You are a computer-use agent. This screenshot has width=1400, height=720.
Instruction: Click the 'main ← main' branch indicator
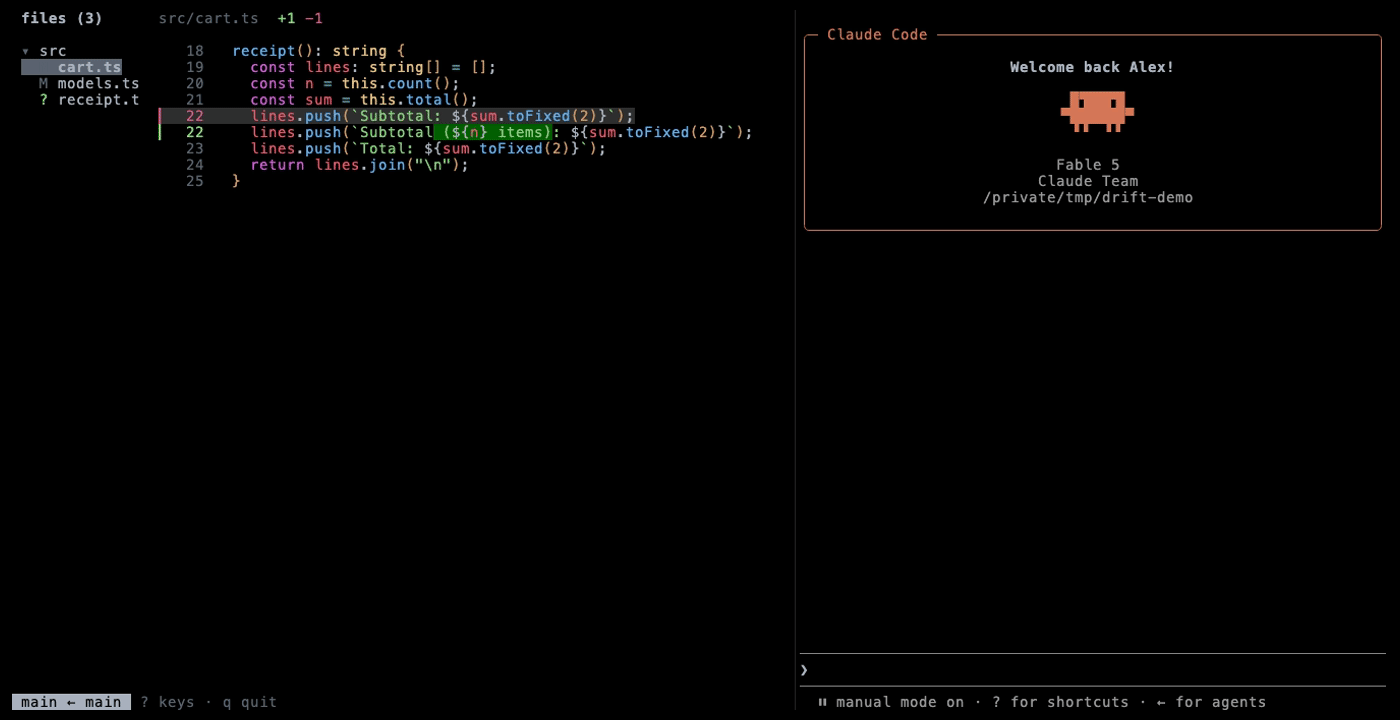71,702
